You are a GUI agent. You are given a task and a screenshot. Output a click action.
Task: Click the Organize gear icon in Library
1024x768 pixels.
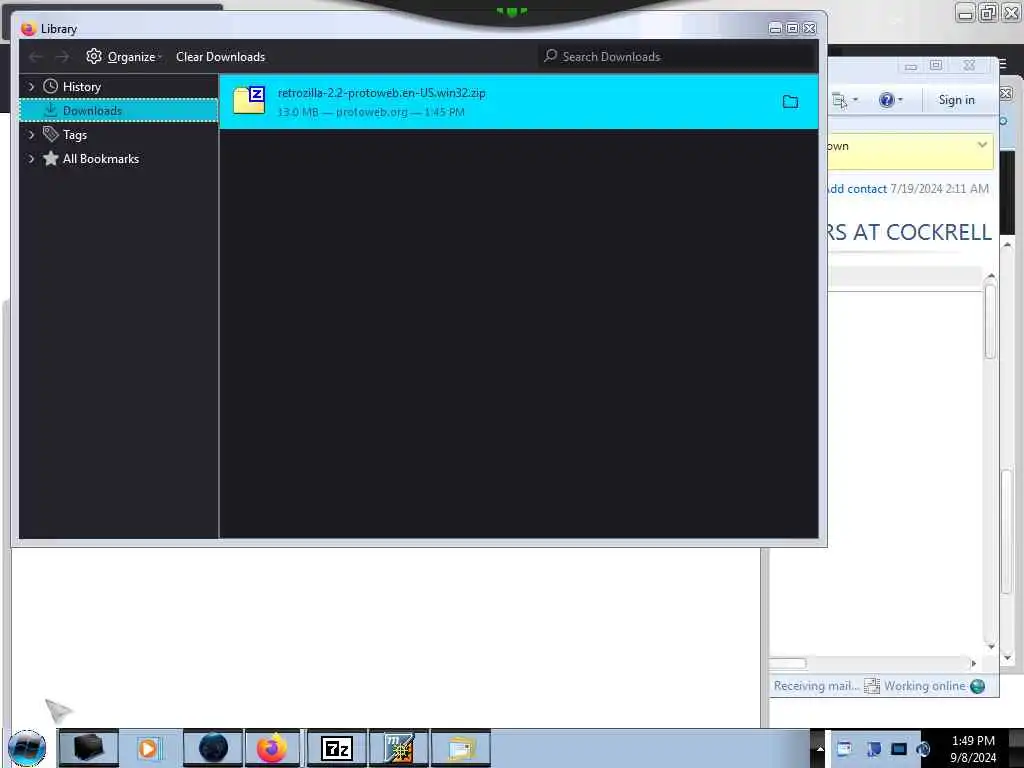pyautogui.click(x=93, y=56)
